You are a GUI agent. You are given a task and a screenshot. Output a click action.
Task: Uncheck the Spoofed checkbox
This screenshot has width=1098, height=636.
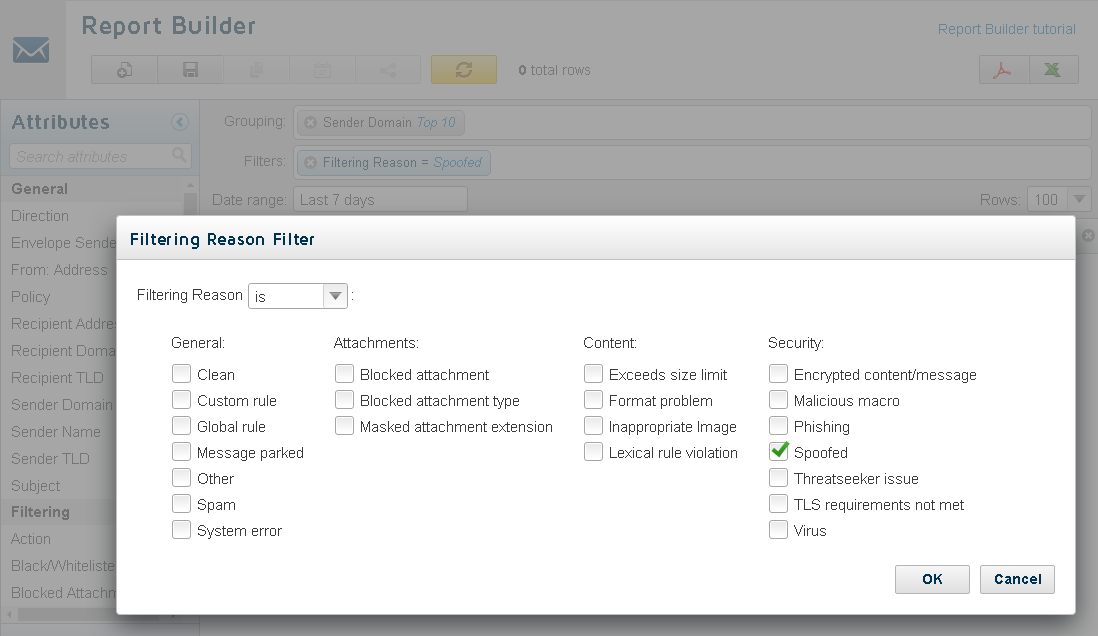778,452
